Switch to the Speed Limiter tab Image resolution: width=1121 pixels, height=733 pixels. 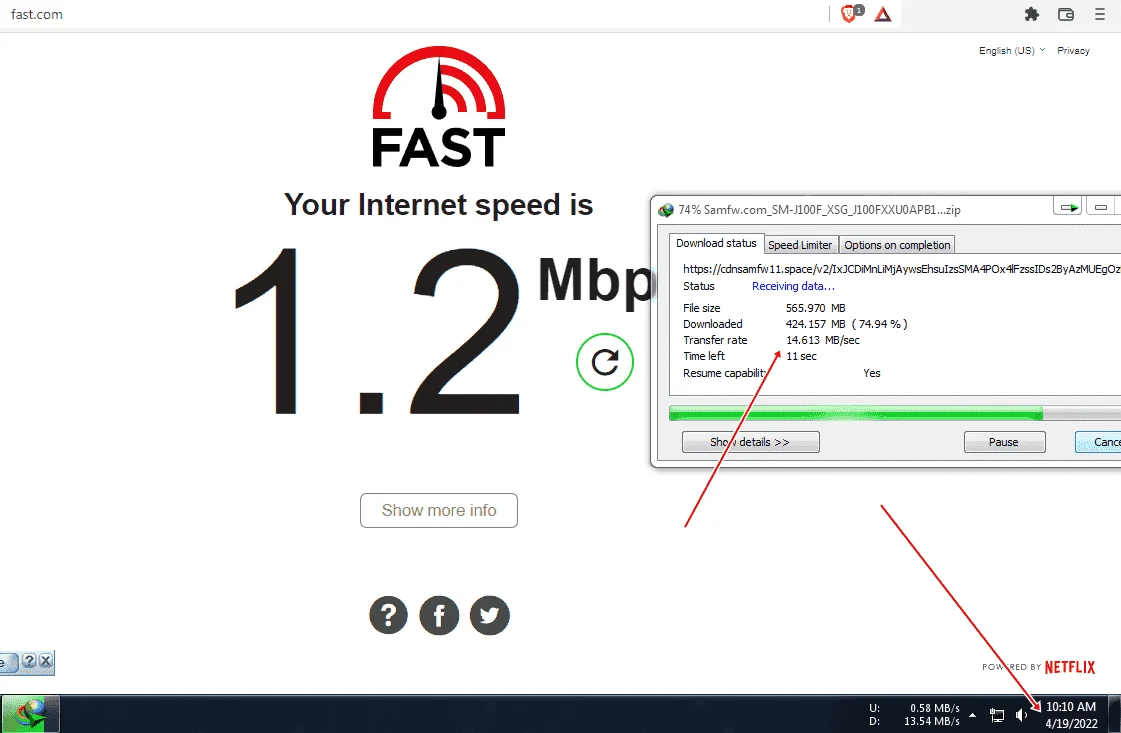(800, 245)
